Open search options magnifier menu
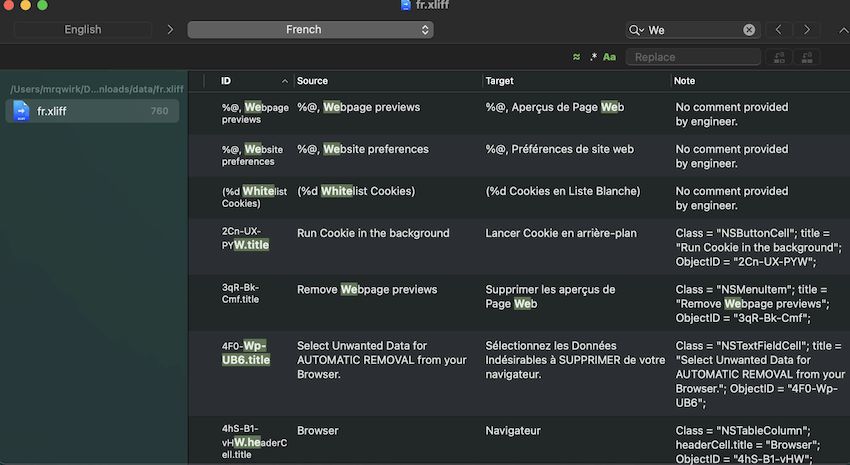850x465 pixels. pyautogui.click(x=636, y=30)
